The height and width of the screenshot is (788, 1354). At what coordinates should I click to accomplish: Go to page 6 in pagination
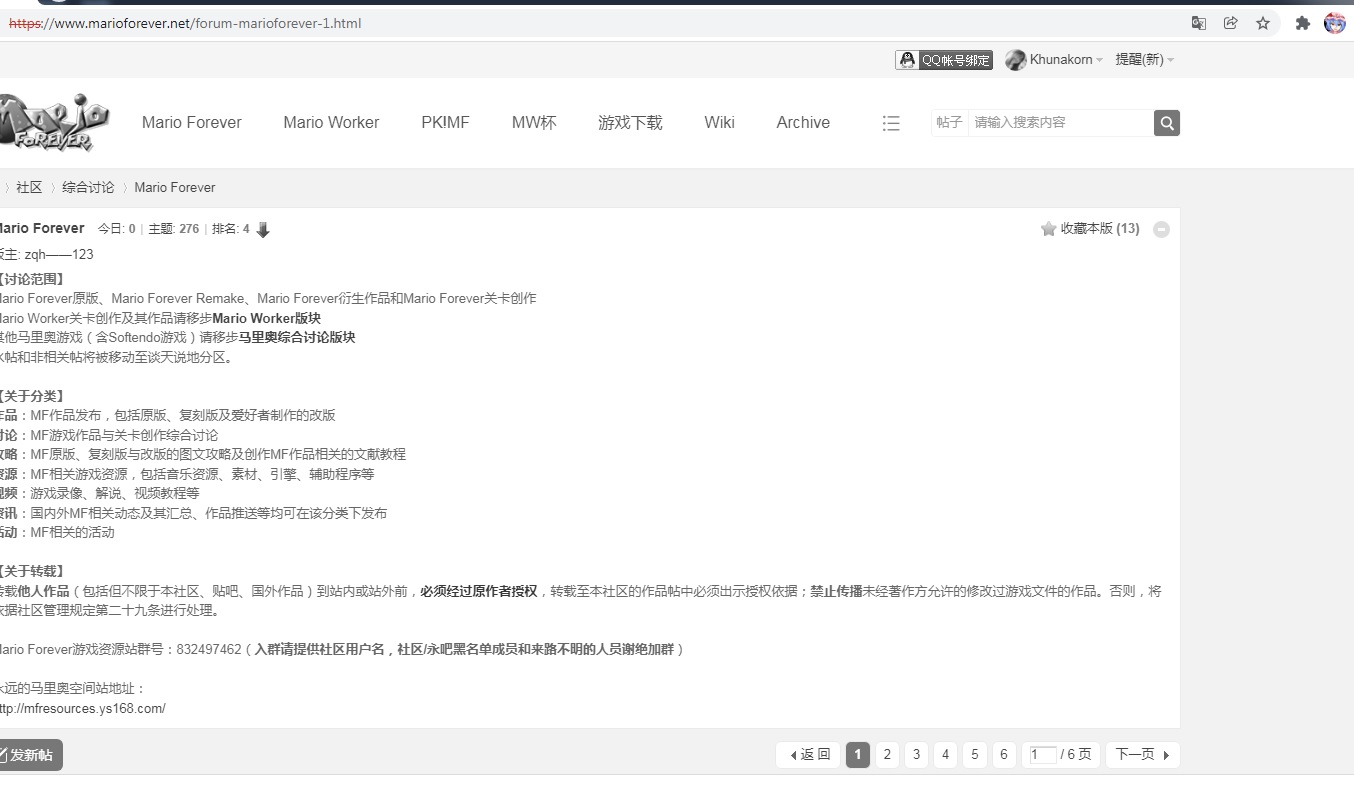[x=1004, y=754]
